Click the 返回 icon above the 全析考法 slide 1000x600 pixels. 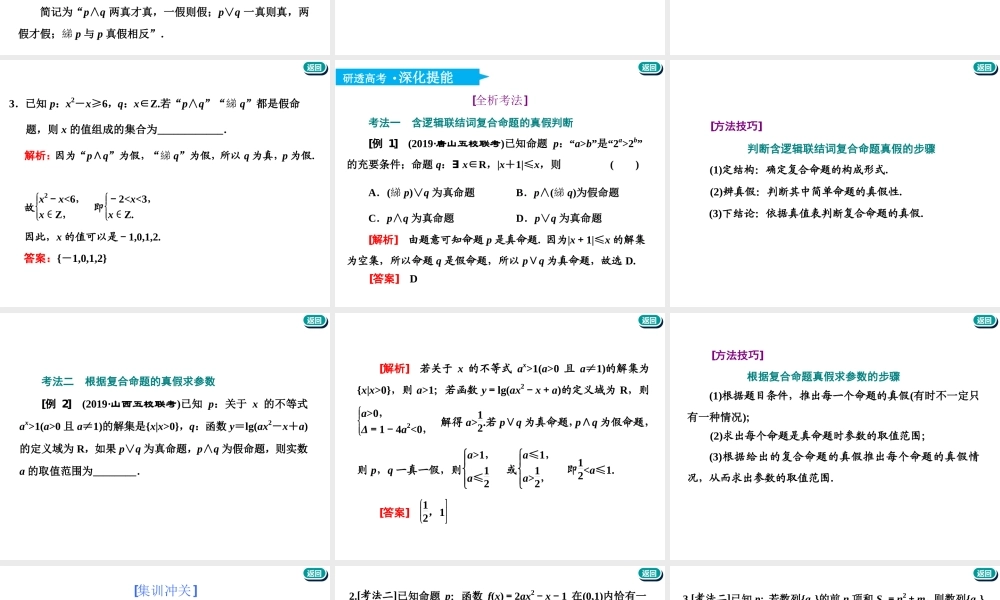pyautogui.click(x=651, y=68)
